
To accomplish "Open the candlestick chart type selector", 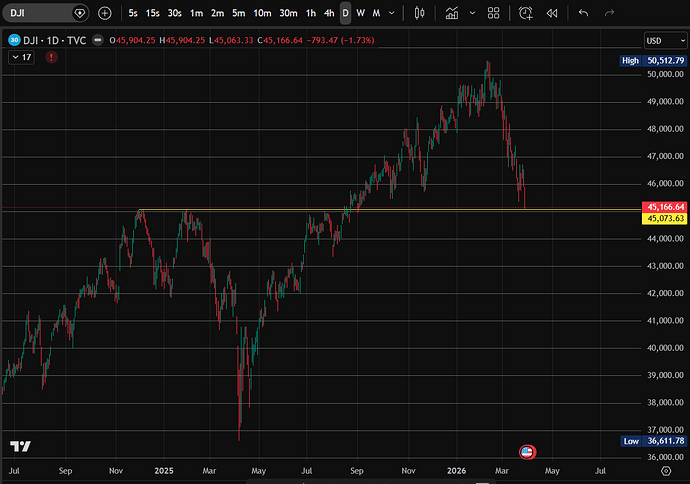I will pos(419,13).
